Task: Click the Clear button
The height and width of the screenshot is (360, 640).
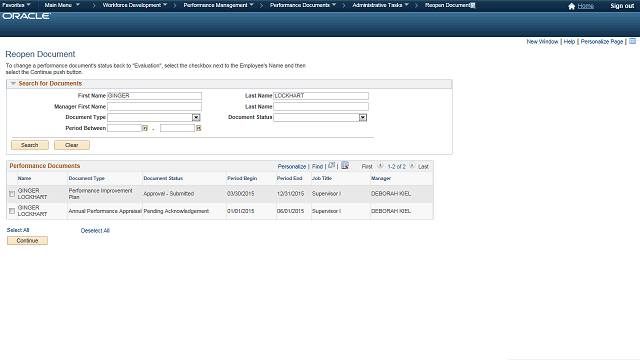Action: (x=72, y=145)
